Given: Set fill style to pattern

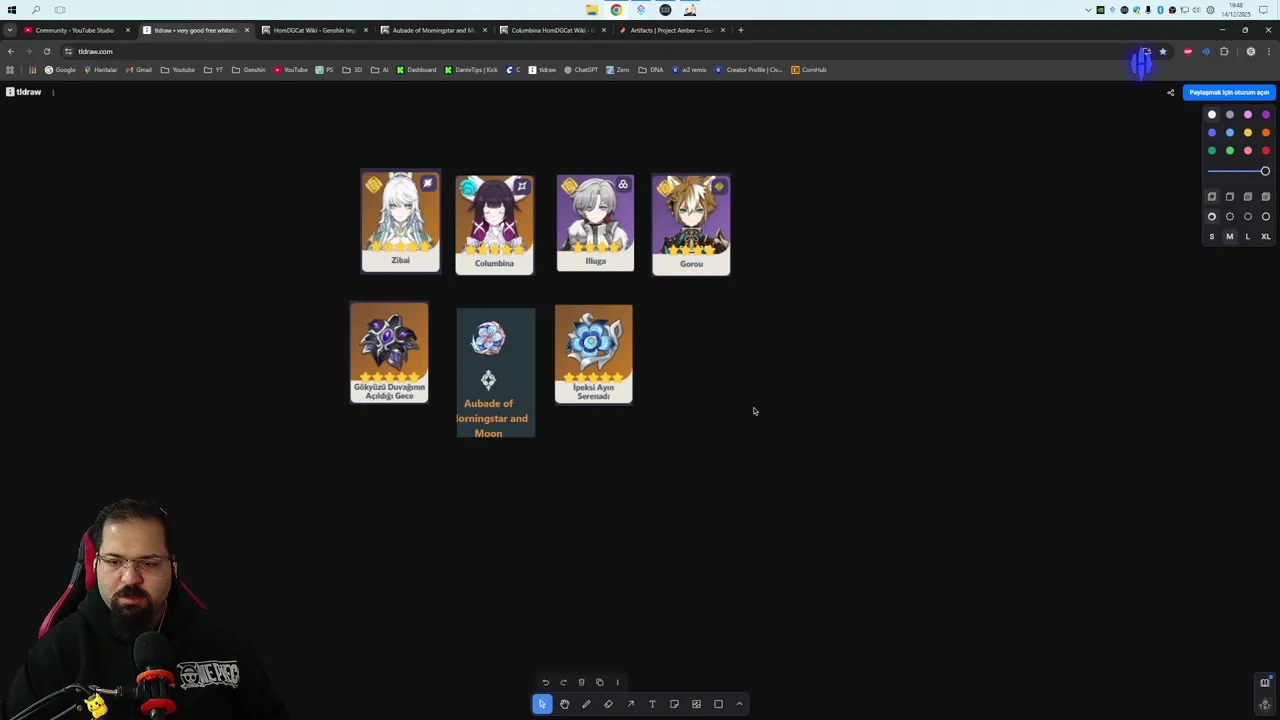Looking at the screenshot, I should [1266, 197].
